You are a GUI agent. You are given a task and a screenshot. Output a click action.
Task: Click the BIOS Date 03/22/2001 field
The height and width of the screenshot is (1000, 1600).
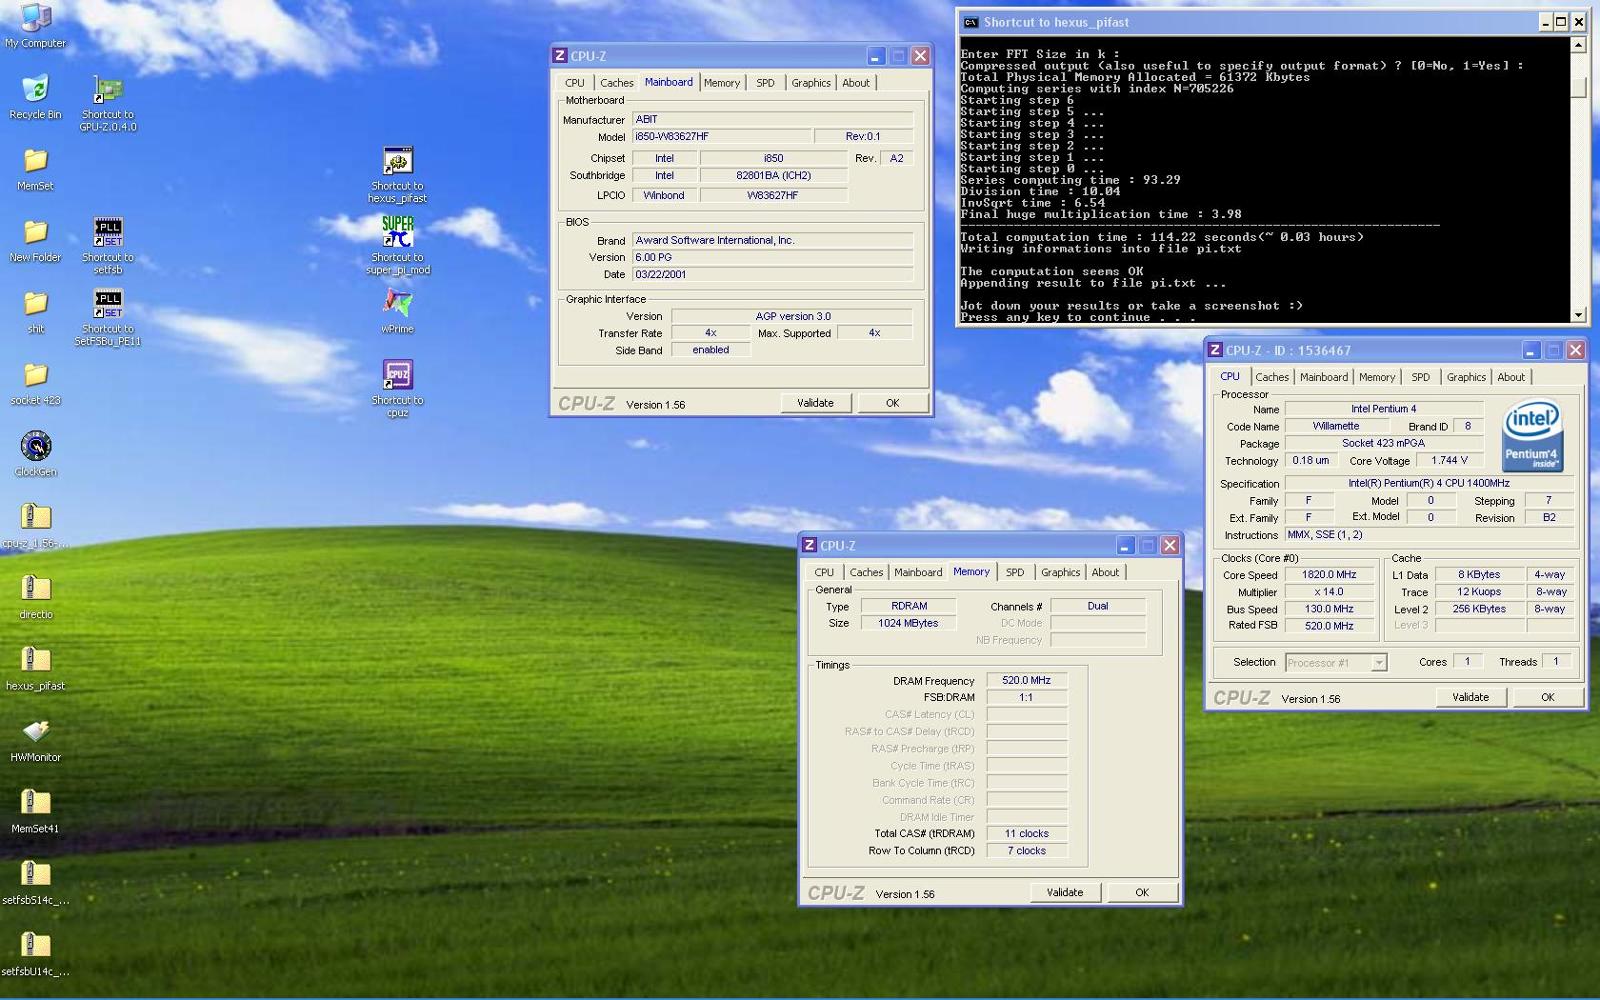[x=773, y=274]
